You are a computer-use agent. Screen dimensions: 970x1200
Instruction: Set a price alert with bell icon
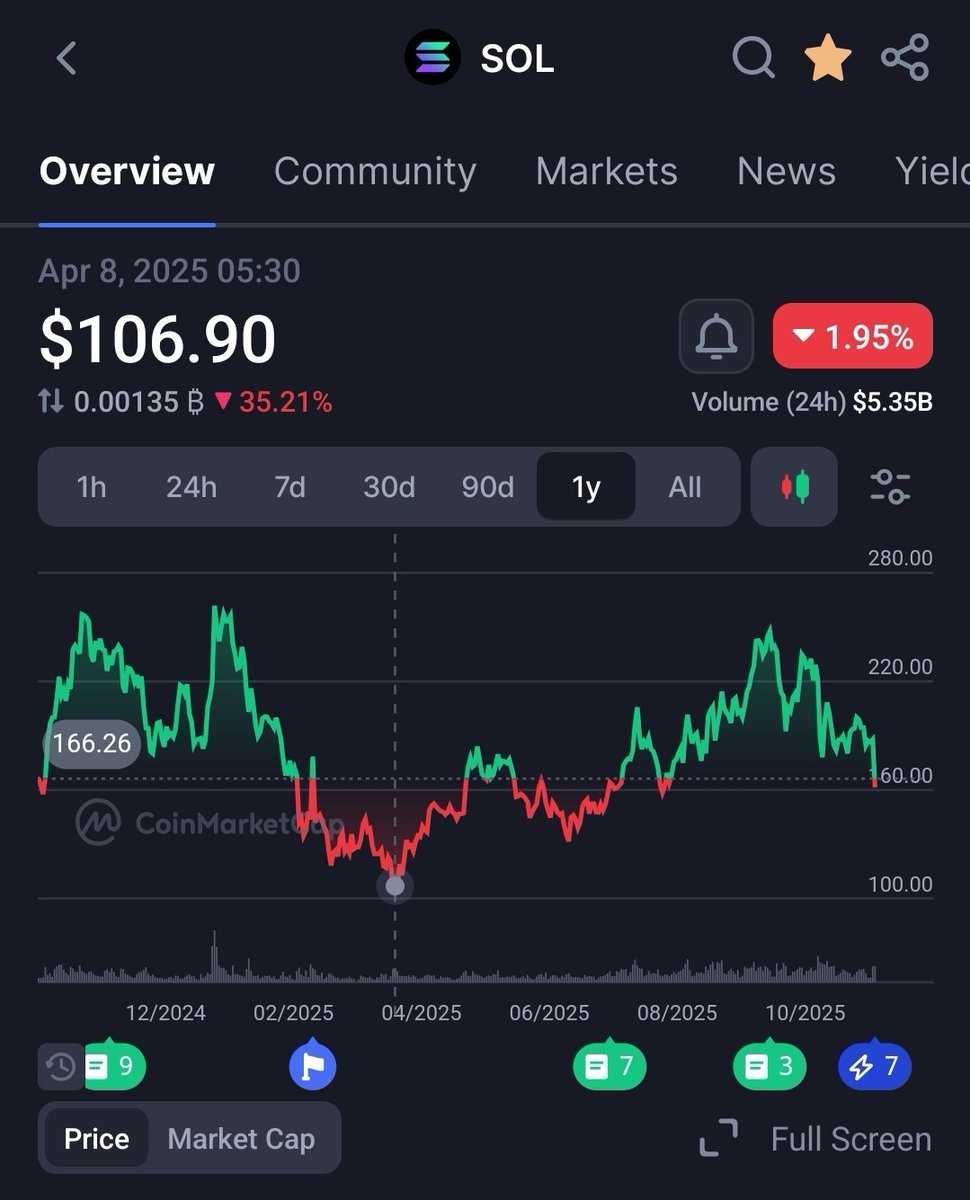pyautogui.click(x=716, y=336)
